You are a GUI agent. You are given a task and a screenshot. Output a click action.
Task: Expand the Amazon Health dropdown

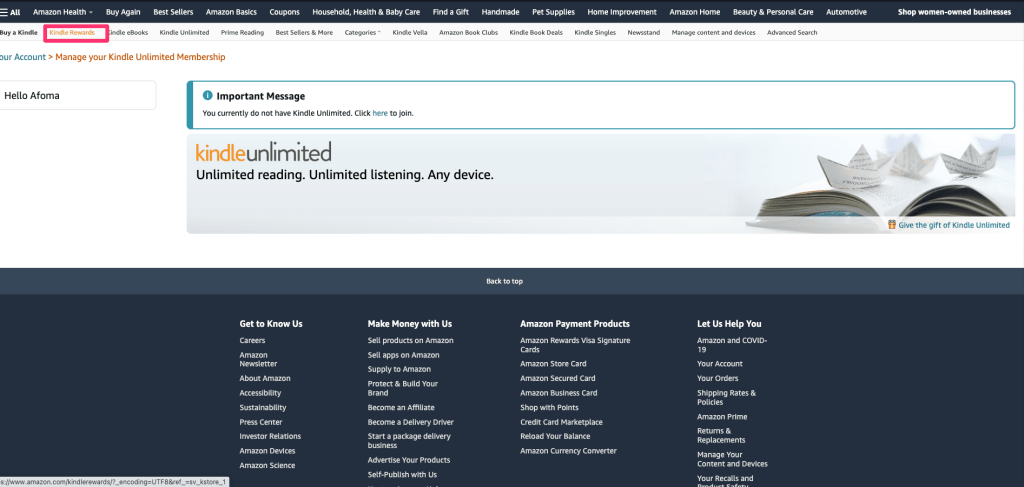pyautogui.click(x=63, y=12)
